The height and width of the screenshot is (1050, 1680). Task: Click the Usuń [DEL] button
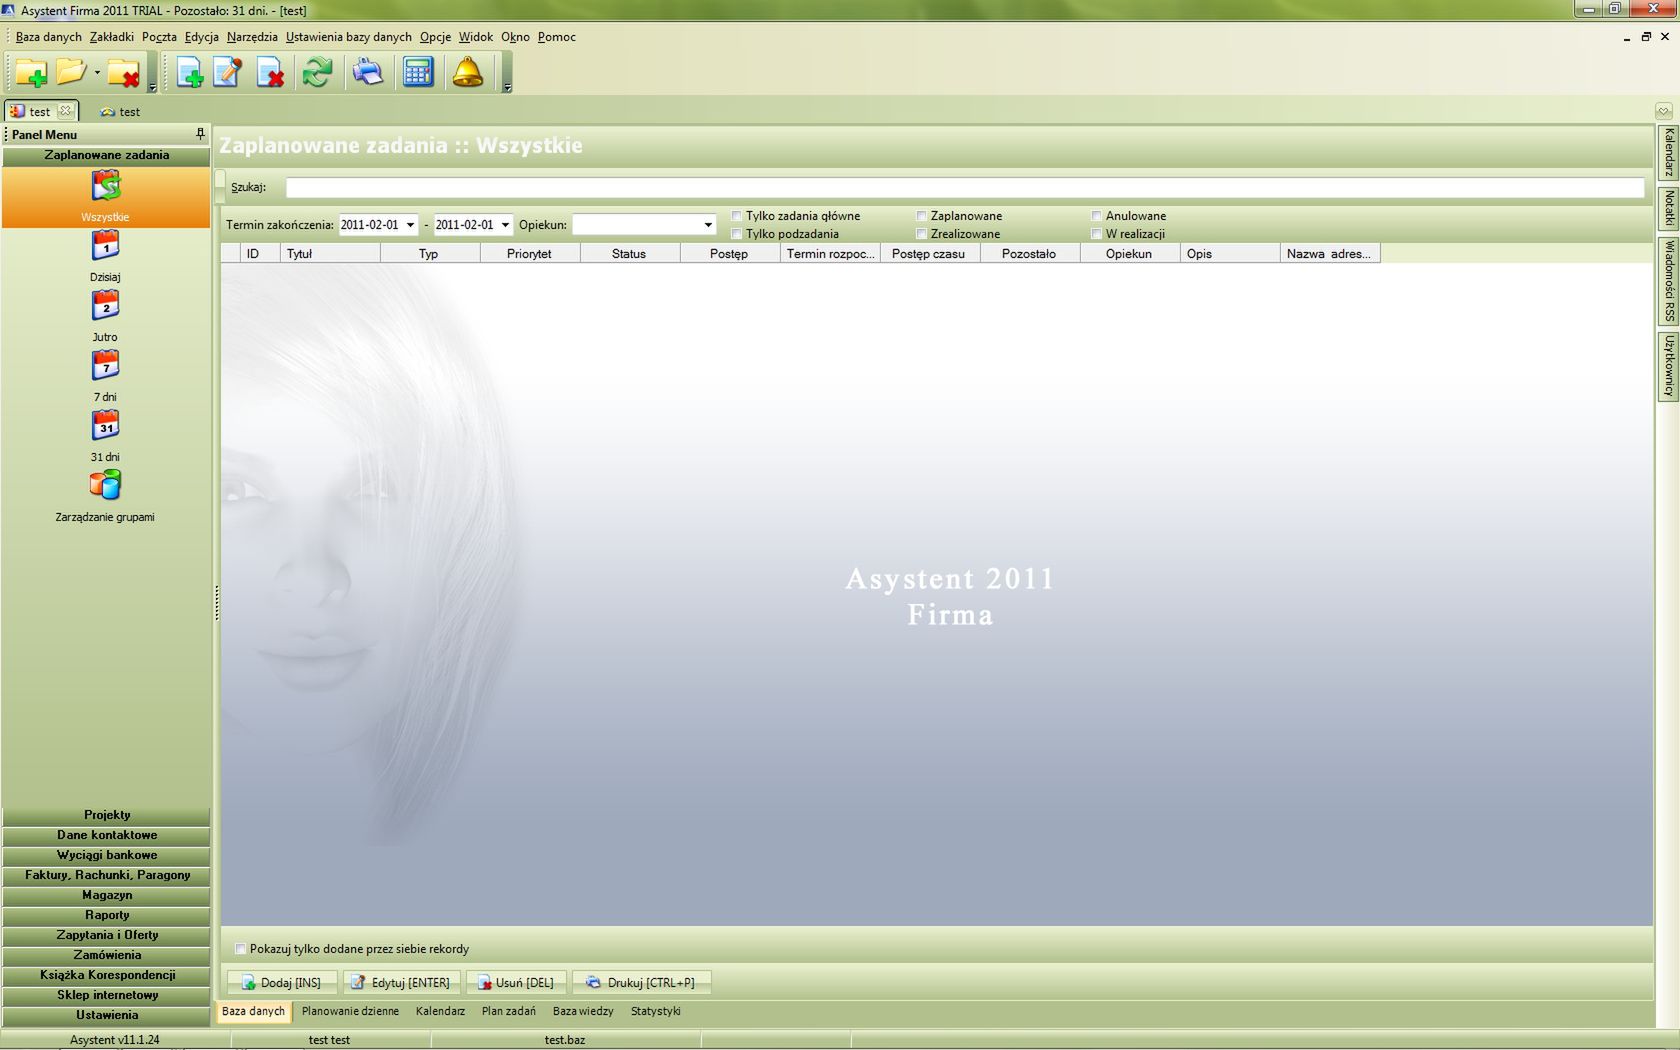516,983
